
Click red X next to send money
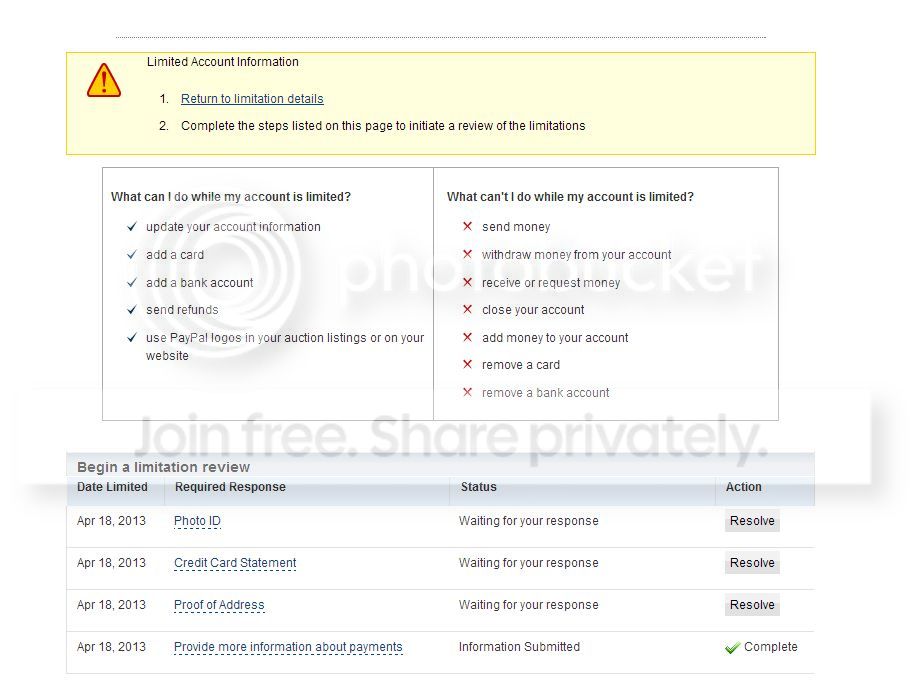pos(467,226)
